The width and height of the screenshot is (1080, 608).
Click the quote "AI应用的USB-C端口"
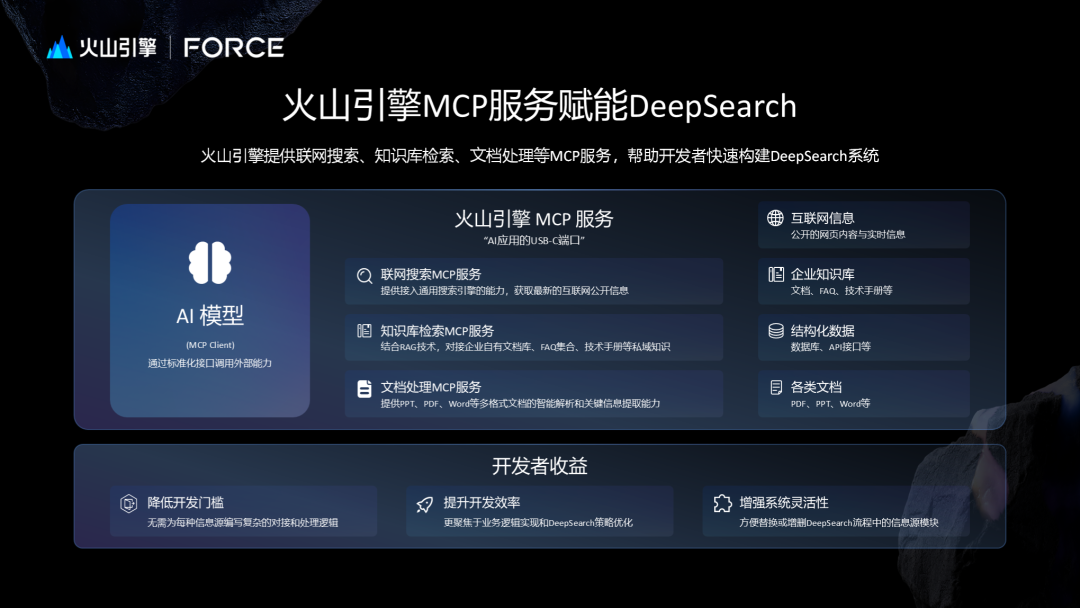(x=534, y=240)
